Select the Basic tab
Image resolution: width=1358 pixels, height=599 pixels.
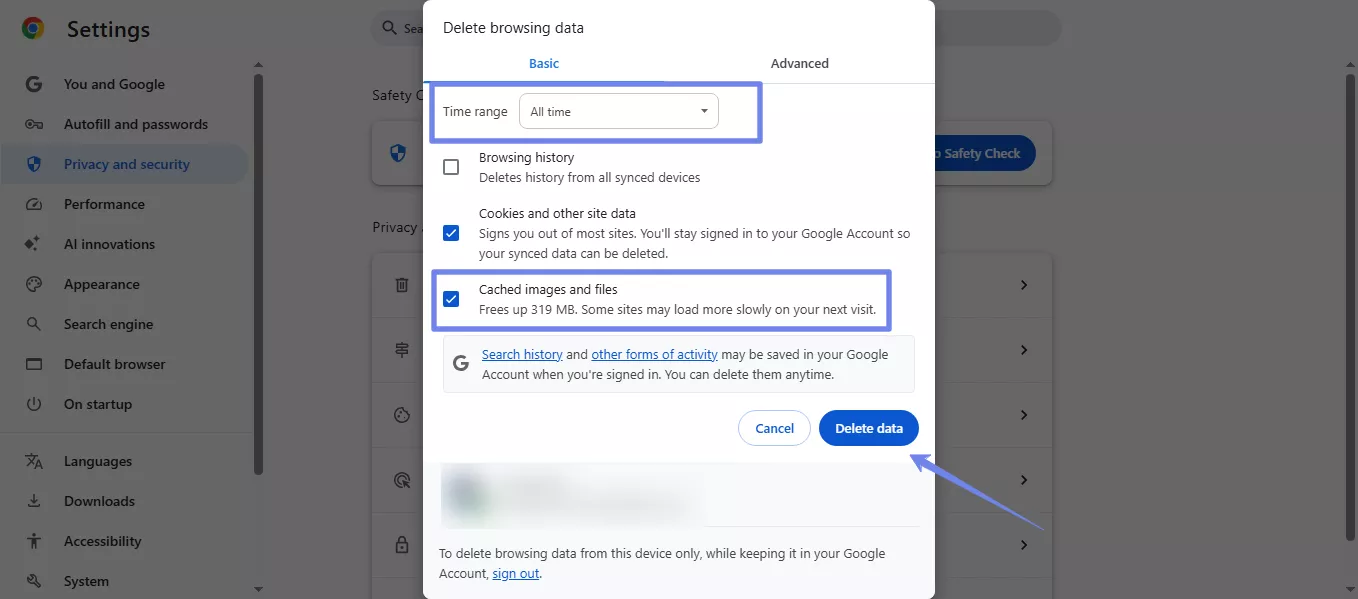click(543, 63)
